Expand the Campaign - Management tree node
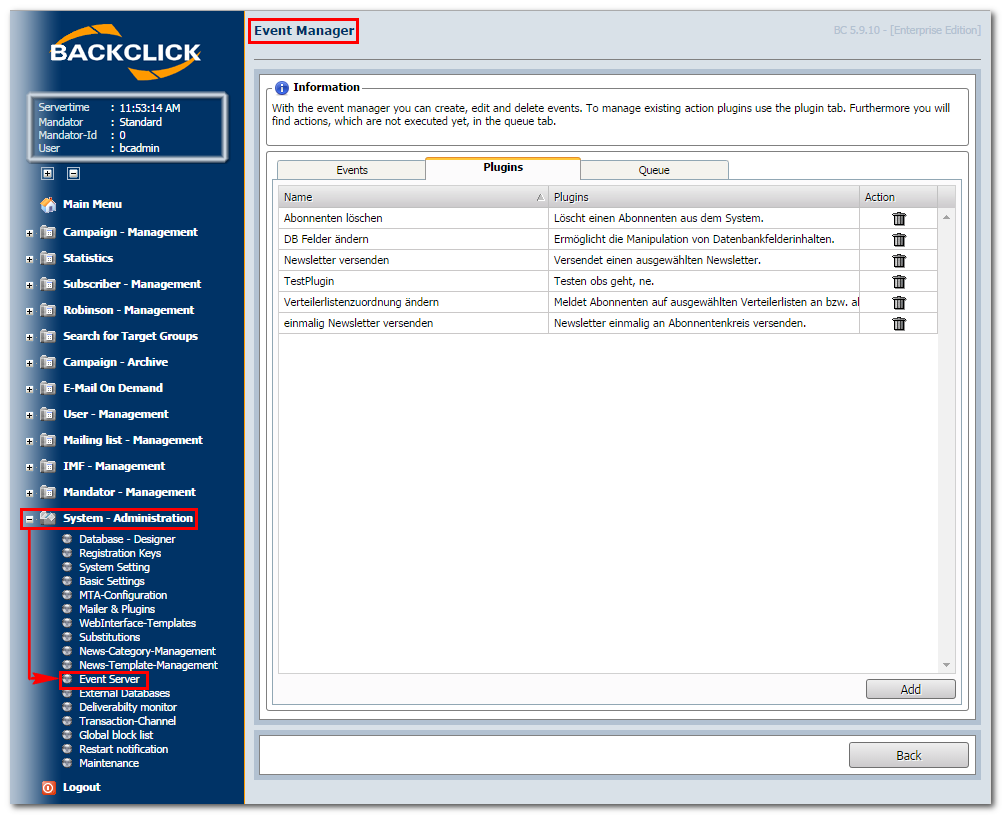Viewport: 1002px width, 815px height. pos(29,233)
